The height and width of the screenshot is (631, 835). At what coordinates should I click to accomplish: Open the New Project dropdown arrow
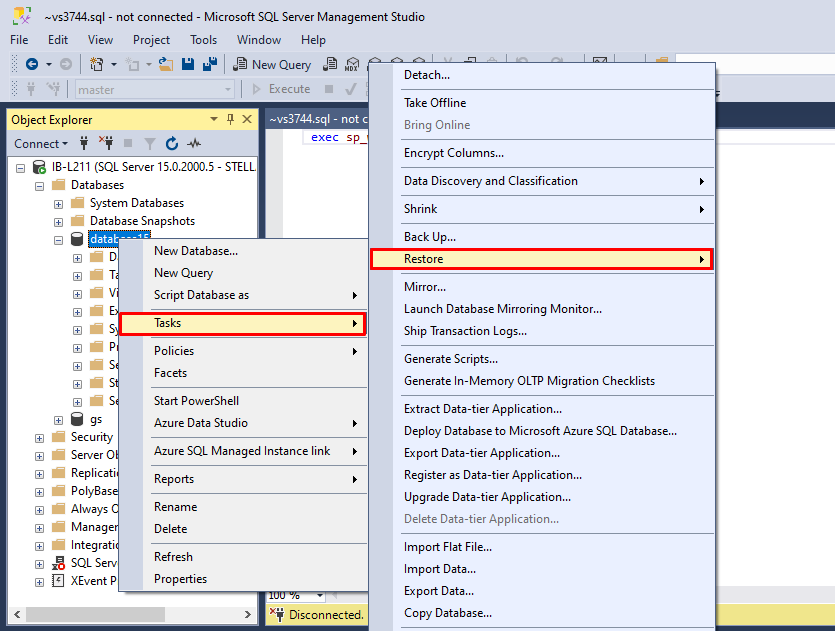[113, 64]
